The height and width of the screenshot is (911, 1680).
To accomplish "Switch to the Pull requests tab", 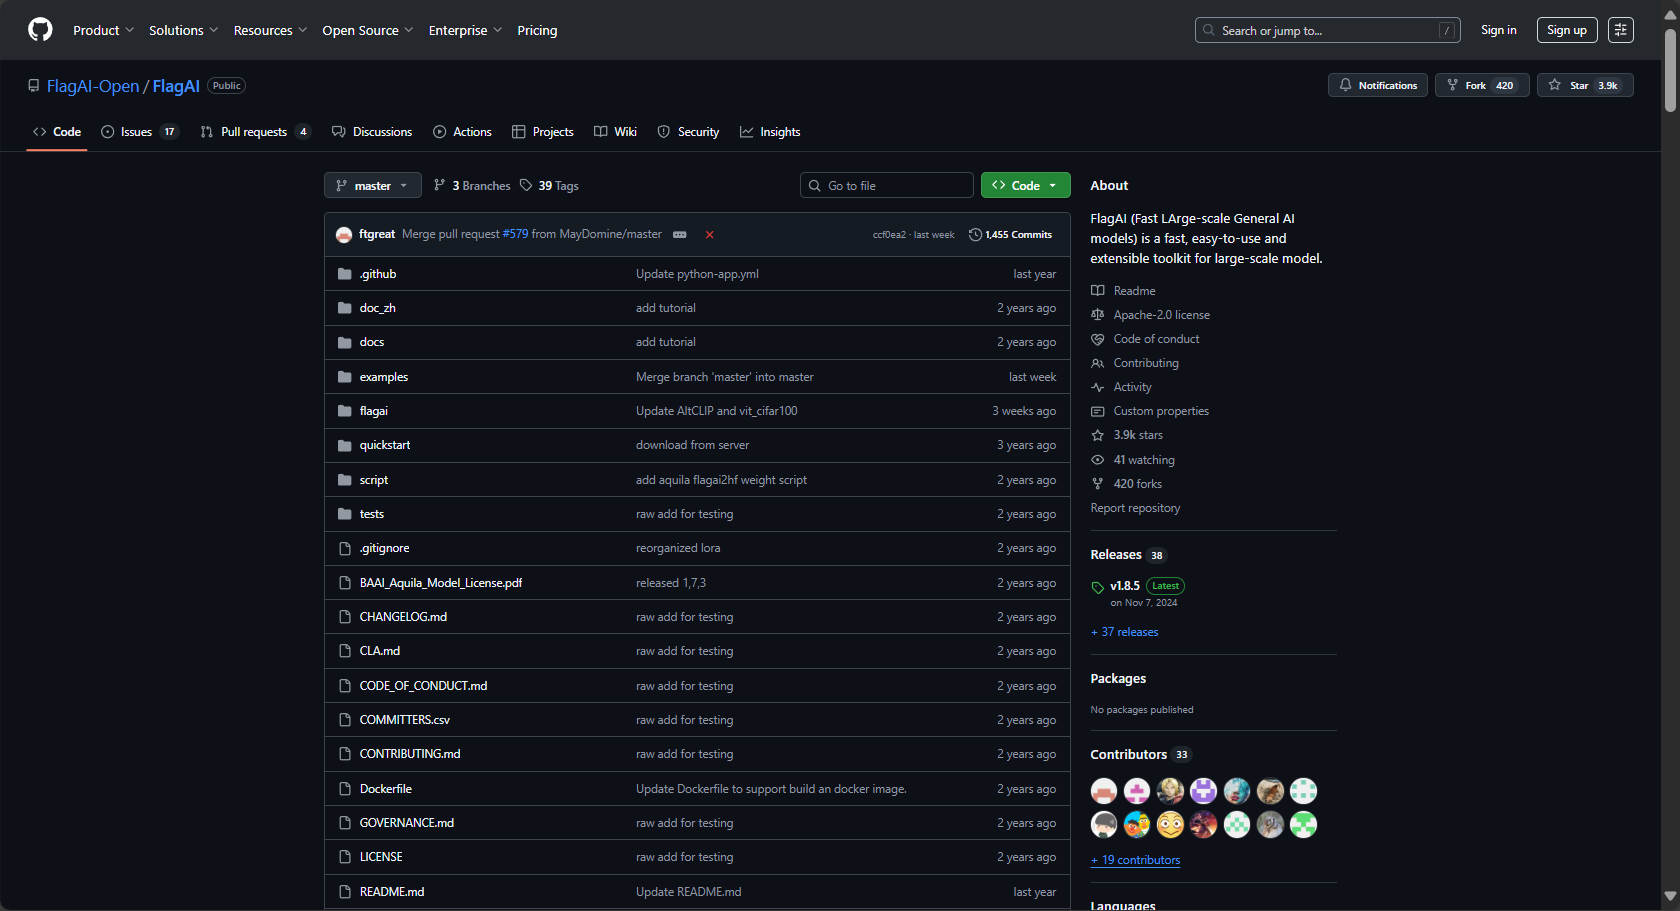I will [255, 132].
